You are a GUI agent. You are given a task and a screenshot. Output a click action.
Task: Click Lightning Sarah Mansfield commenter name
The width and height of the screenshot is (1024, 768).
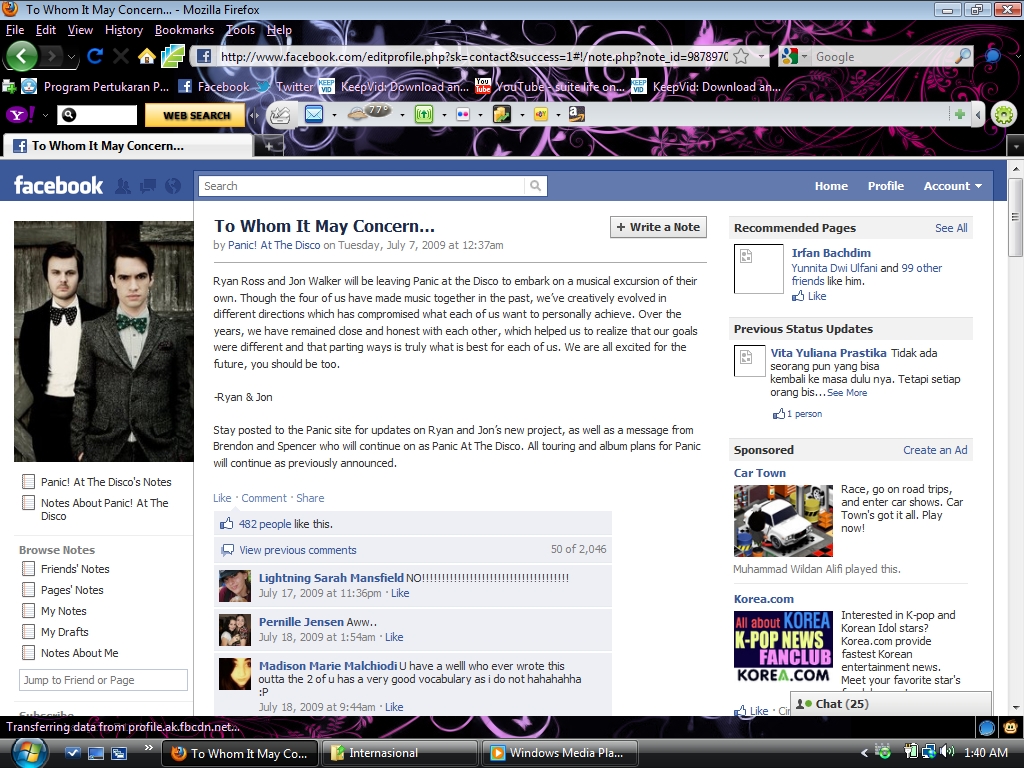[x=331, y=578]
